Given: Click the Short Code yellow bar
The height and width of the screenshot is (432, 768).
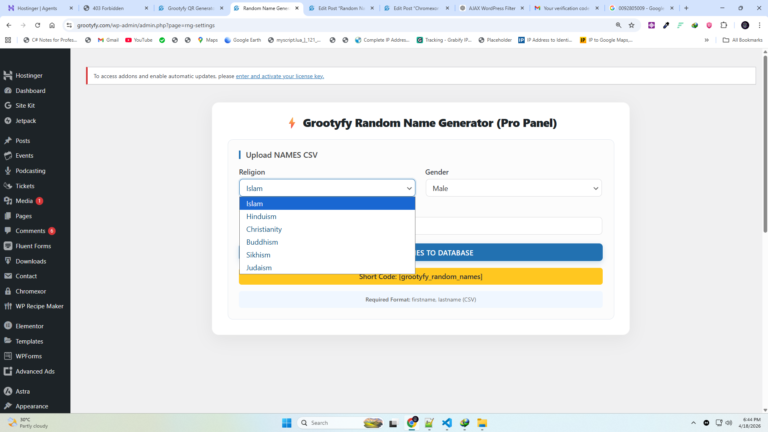Looking at the screenshot, I should 421,277.
